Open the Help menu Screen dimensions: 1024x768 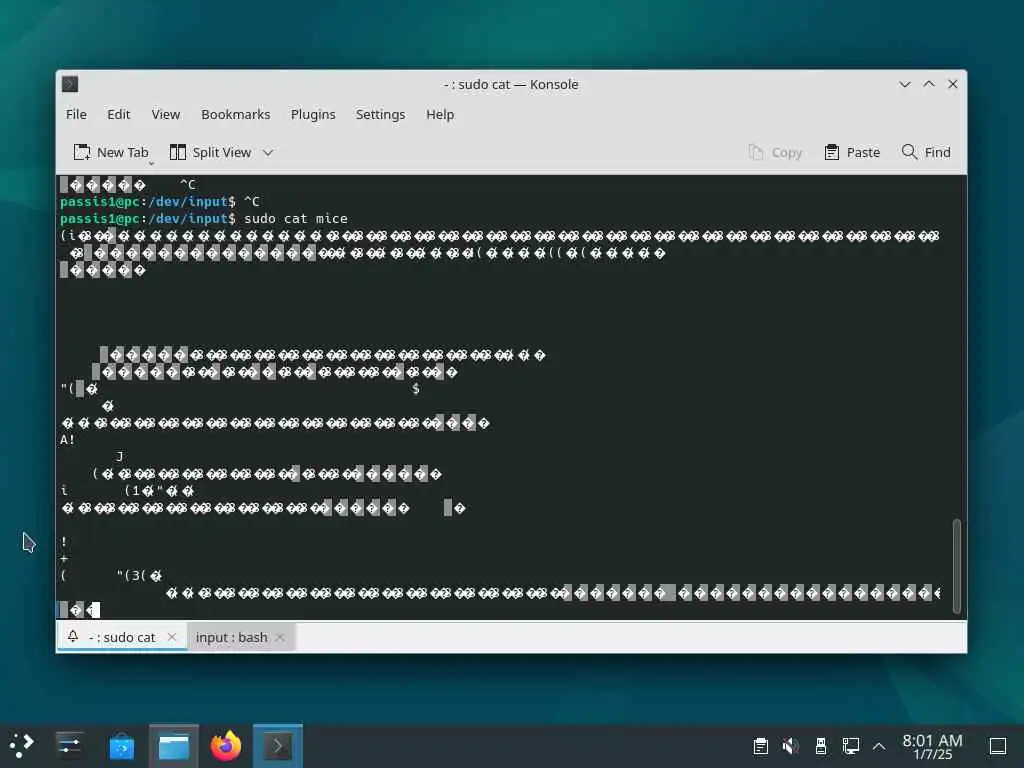[x=440, y=114]
